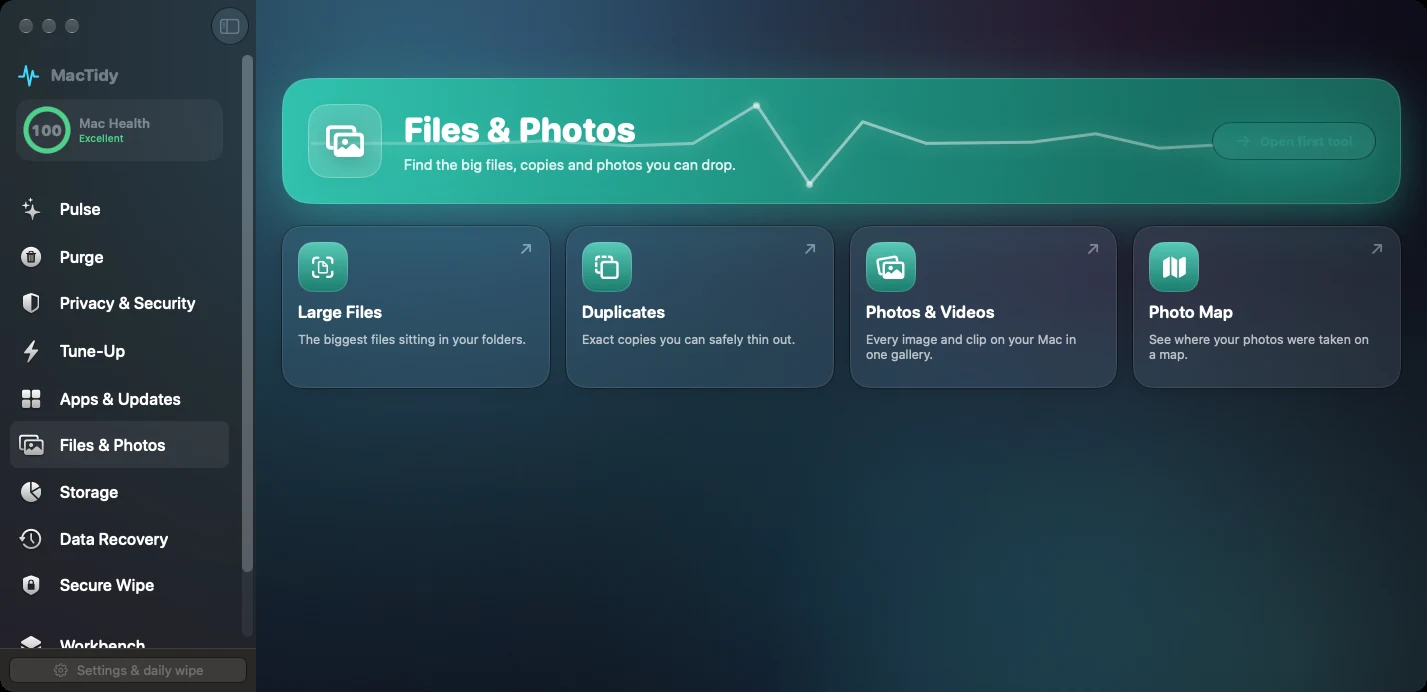1427x692 pixels.
Task: Click the Storage pie chart icon
Action: (x=31, y=492)
